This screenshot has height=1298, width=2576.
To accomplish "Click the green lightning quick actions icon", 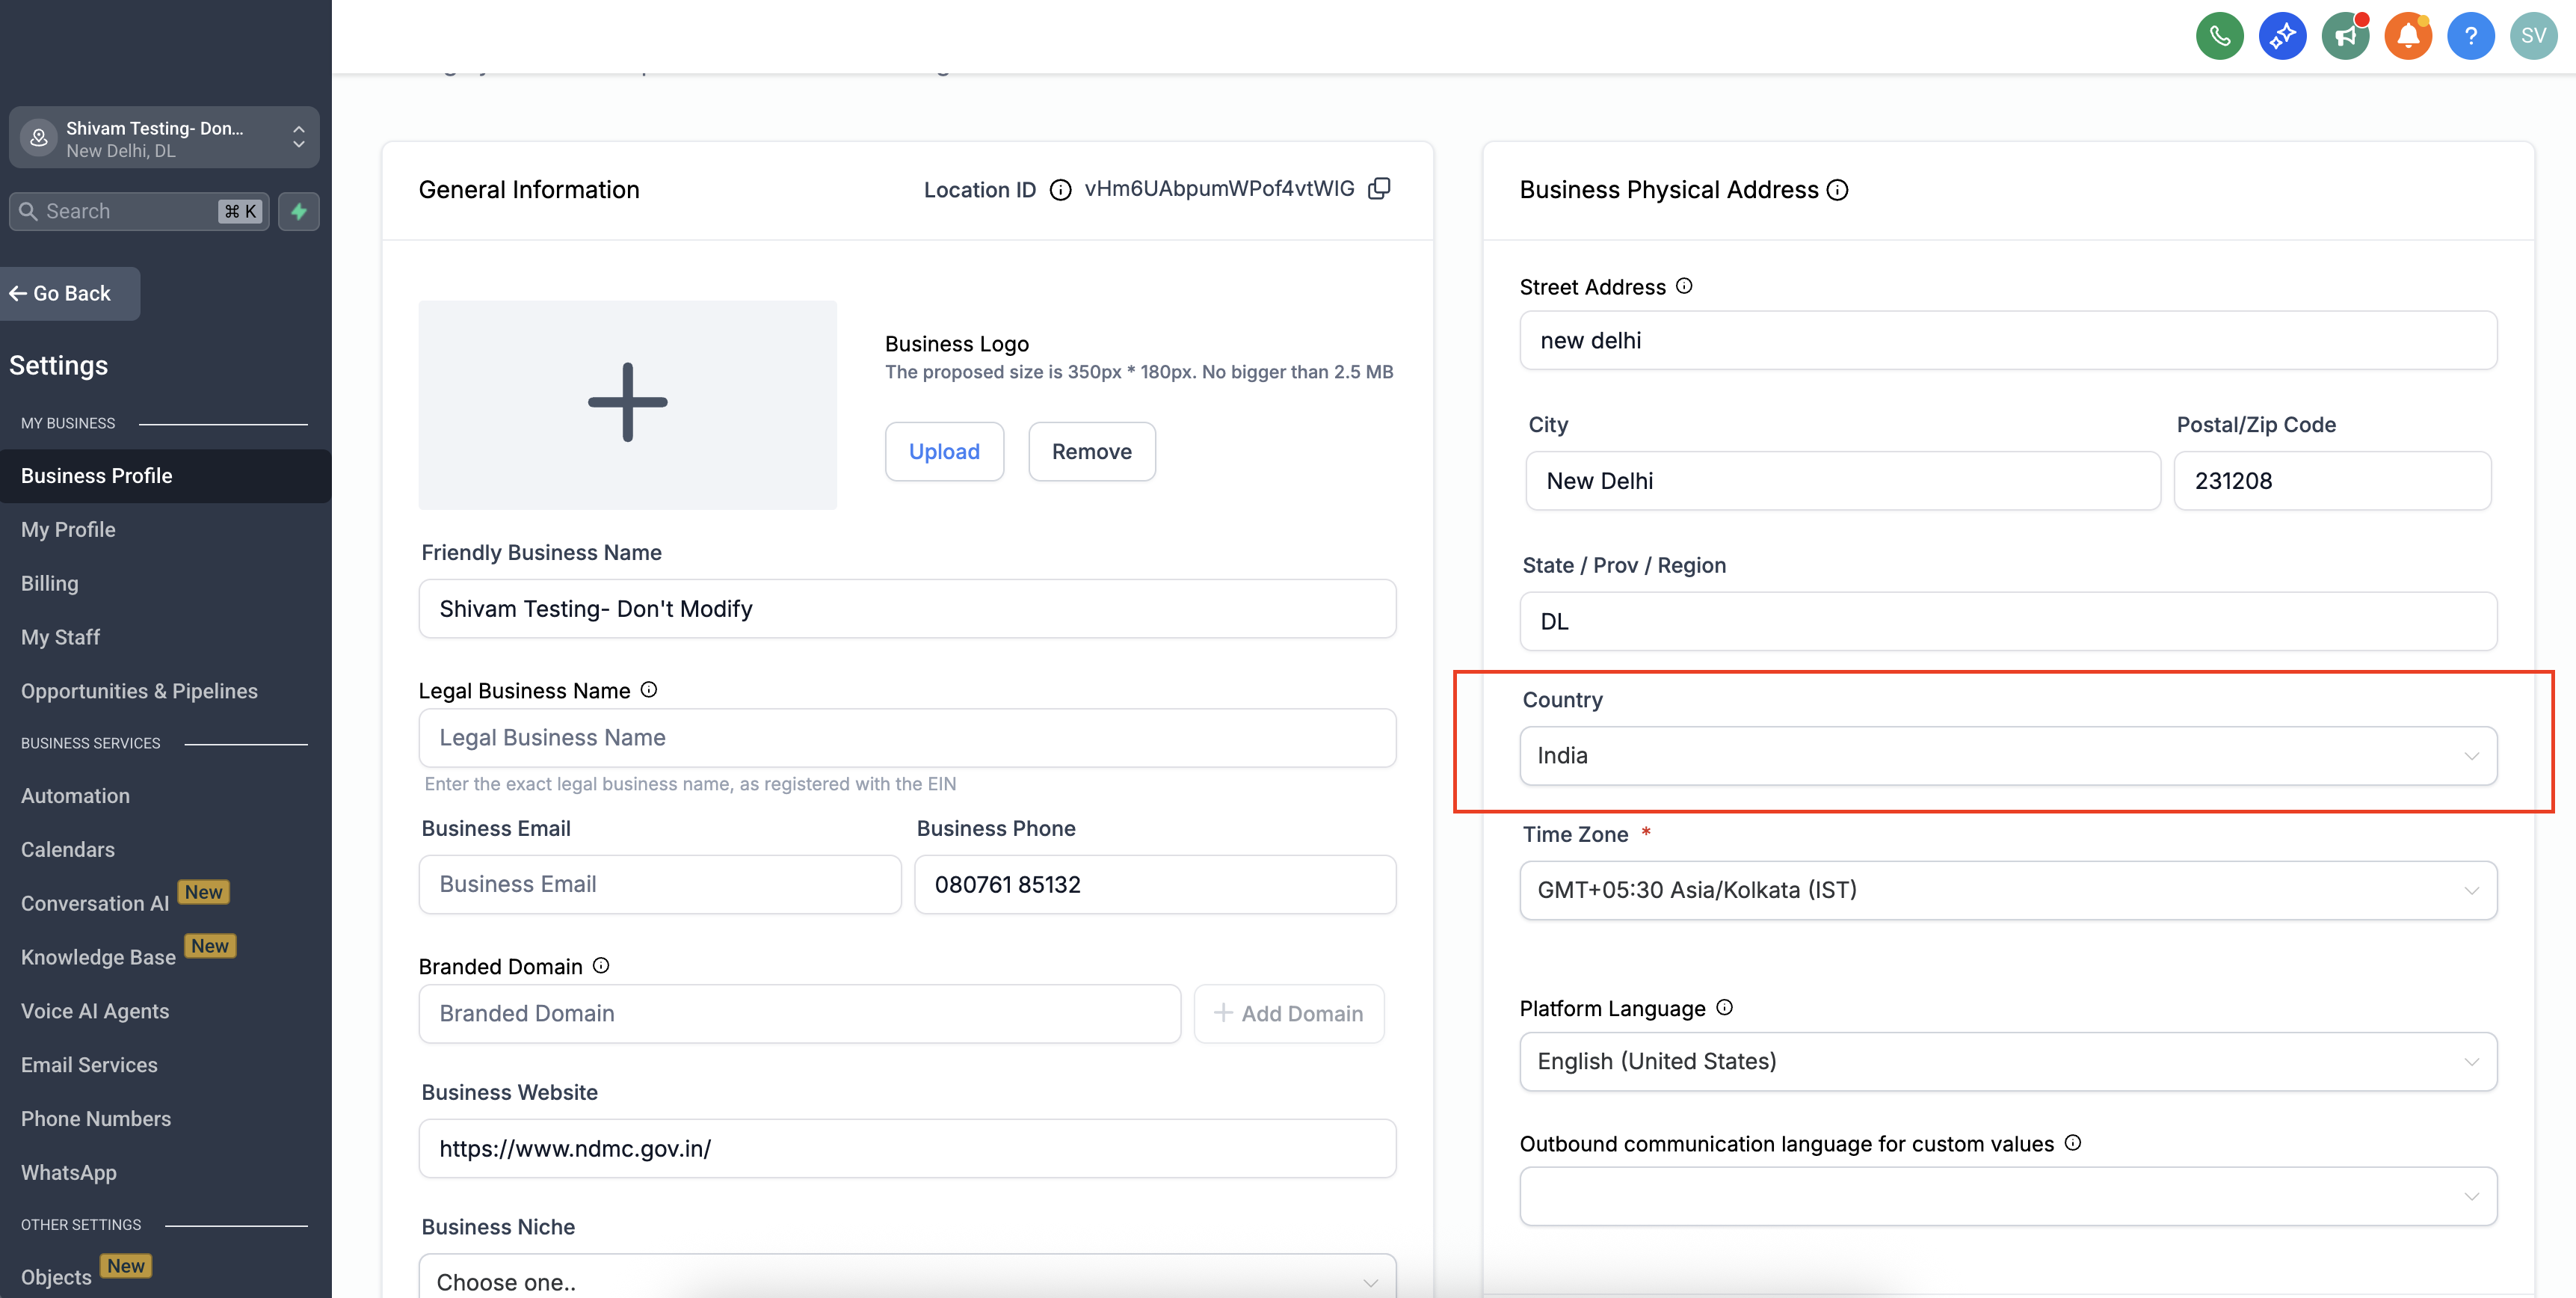I will pyautogui.click(x=298, y=211).
